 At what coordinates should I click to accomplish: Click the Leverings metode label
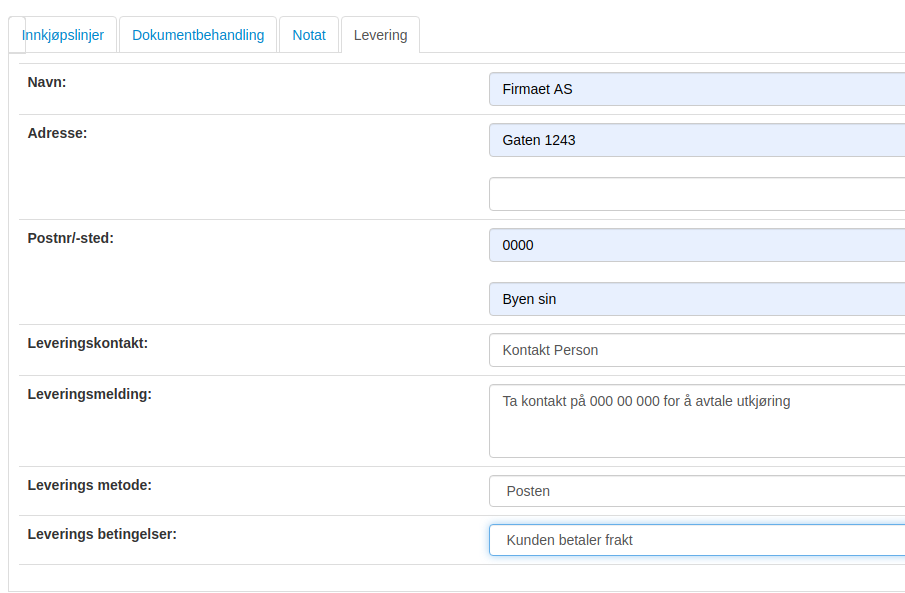tap(89, 485)
